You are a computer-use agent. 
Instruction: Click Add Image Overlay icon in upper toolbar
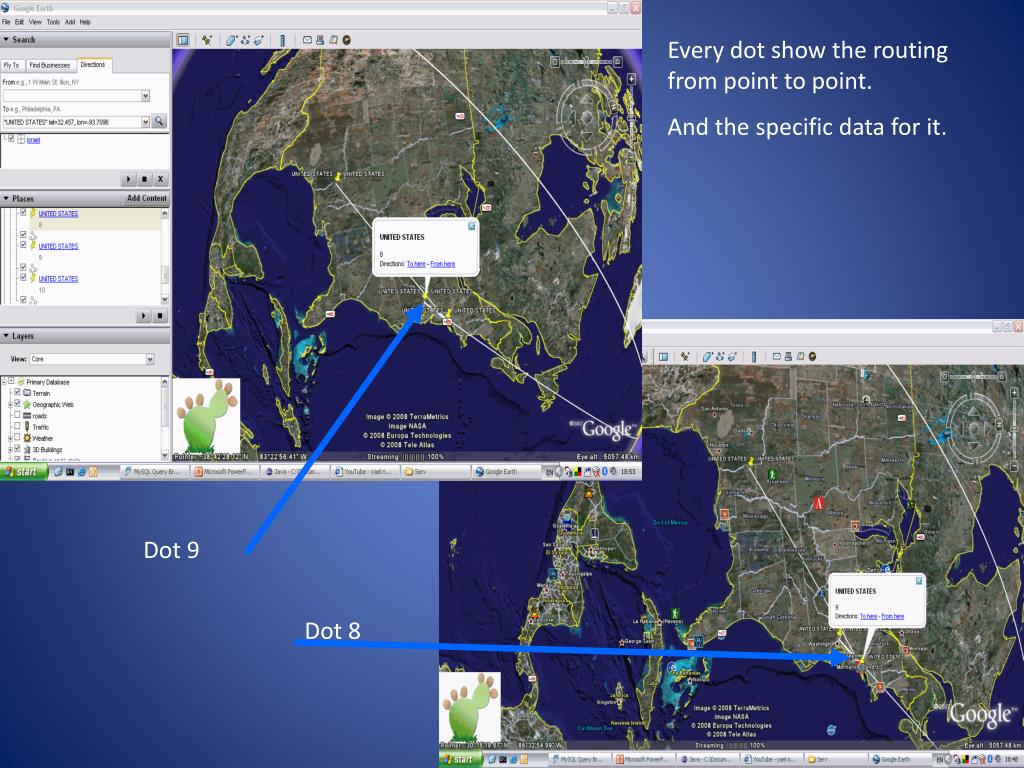(259, 40)
